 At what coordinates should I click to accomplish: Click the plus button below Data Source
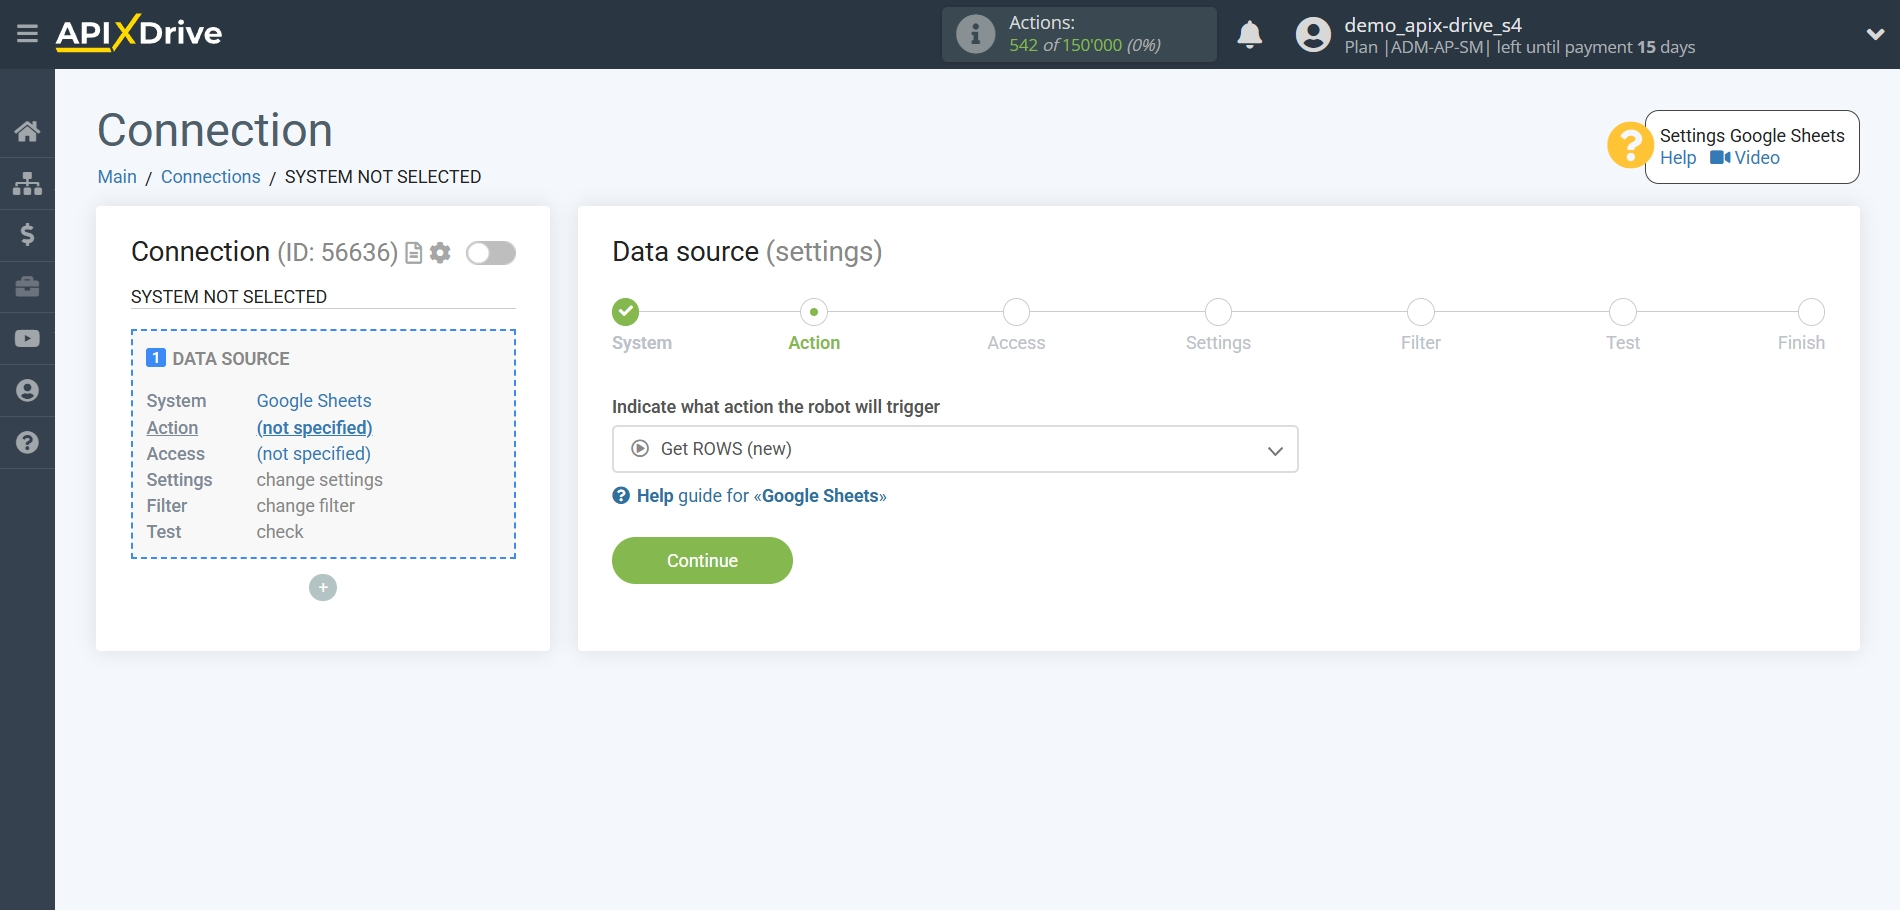coord(322,587)
